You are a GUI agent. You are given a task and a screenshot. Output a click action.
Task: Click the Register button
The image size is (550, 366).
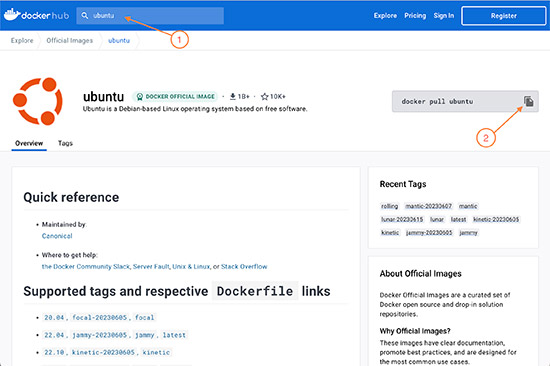tap(504, 16)
